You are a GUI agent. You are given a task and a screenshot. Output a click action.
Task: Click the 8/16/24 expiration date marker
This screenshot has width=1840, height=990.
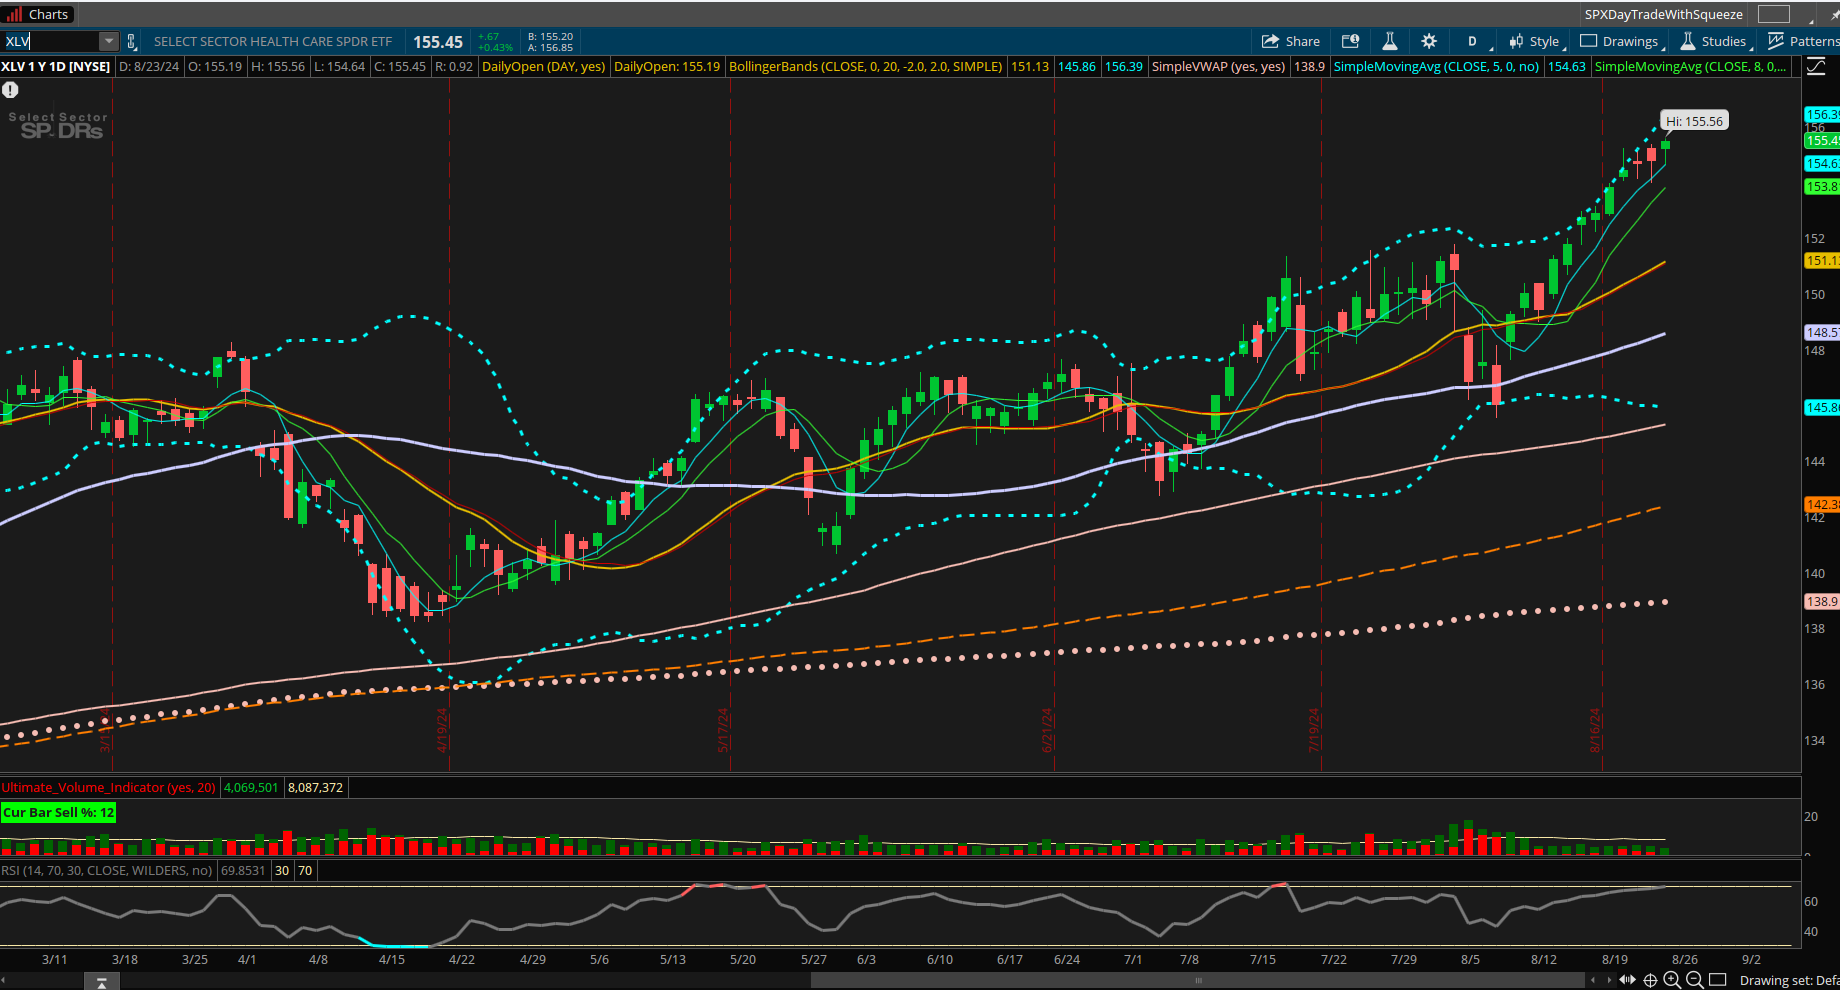(1595, 731)
